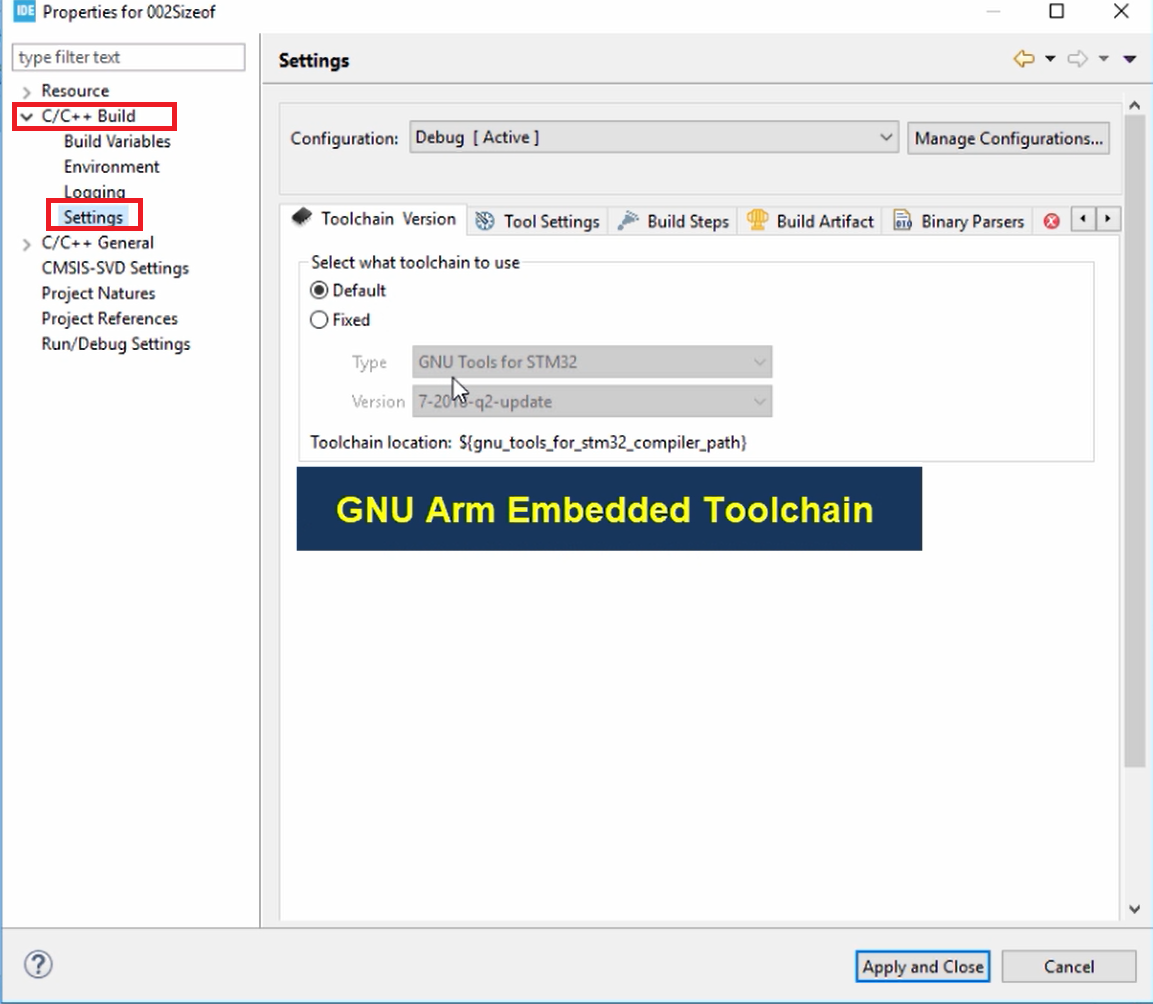Viewport: 1153px width, 1004px height.
Task: Click the Help question mark icon
Action: point(38,964)
